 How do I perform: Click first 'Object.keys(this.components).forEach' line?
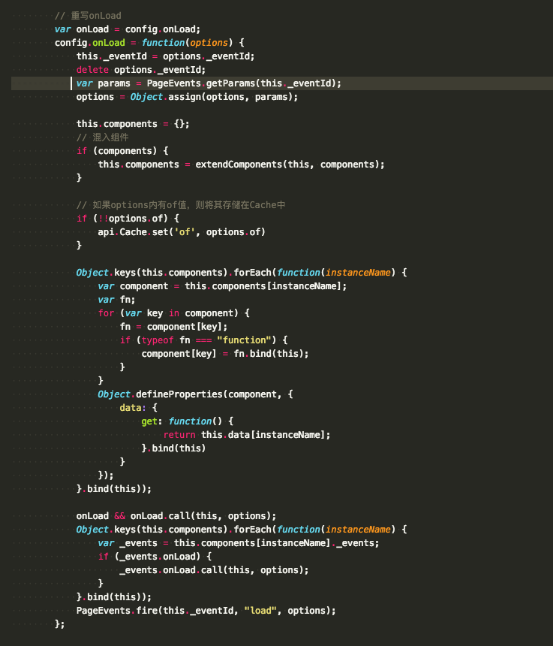coord(241,272)
